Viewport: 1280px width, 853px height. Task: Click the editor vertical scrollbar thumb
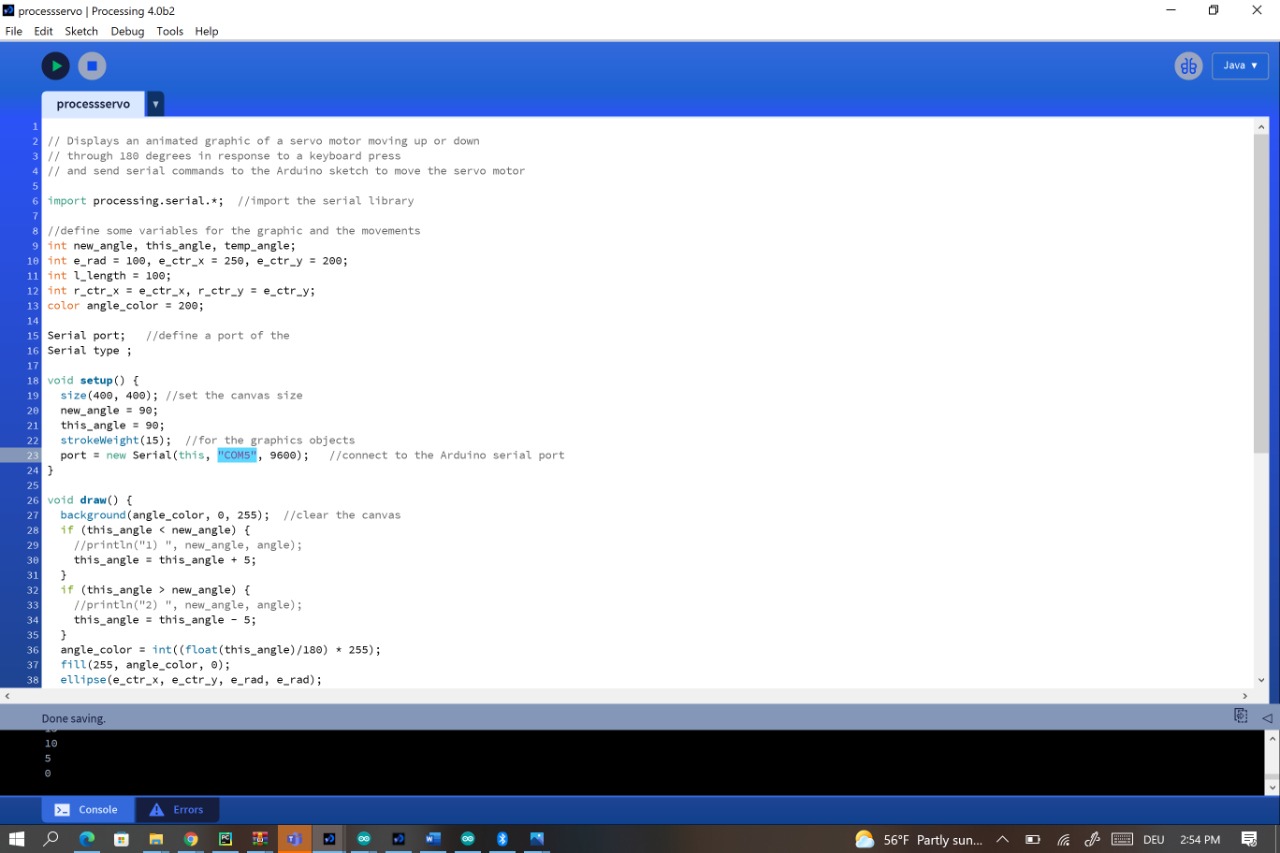coord(1260,293)
